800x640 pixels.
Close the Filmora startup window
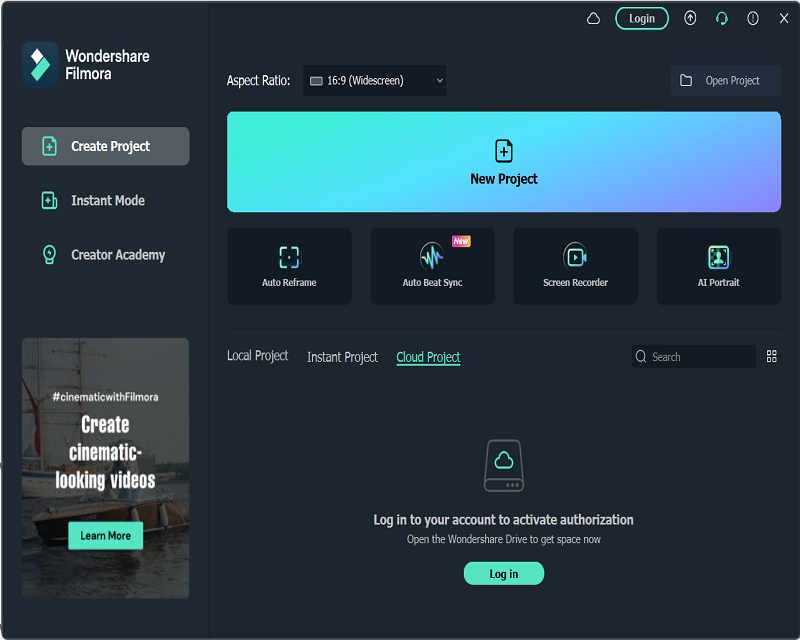[784, 19]
